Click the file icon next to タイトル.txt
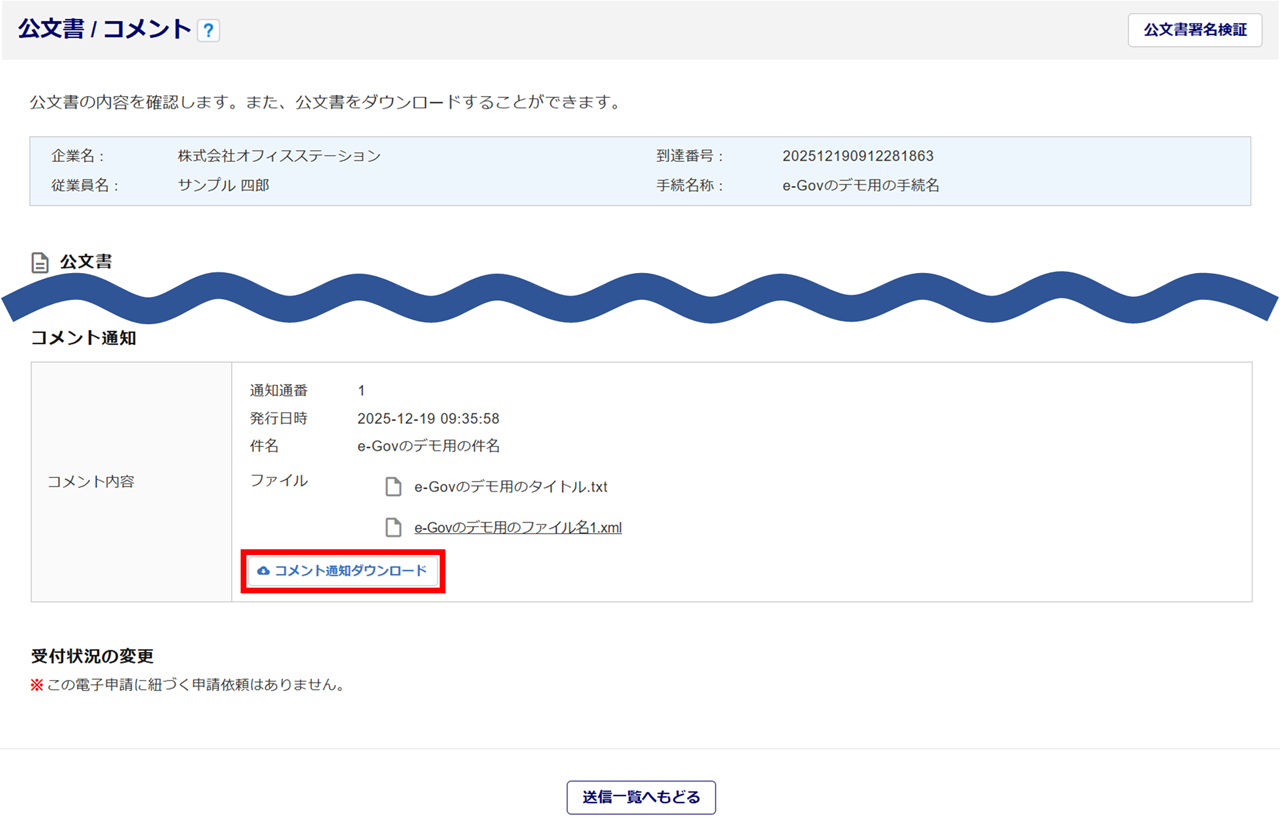 394,487
